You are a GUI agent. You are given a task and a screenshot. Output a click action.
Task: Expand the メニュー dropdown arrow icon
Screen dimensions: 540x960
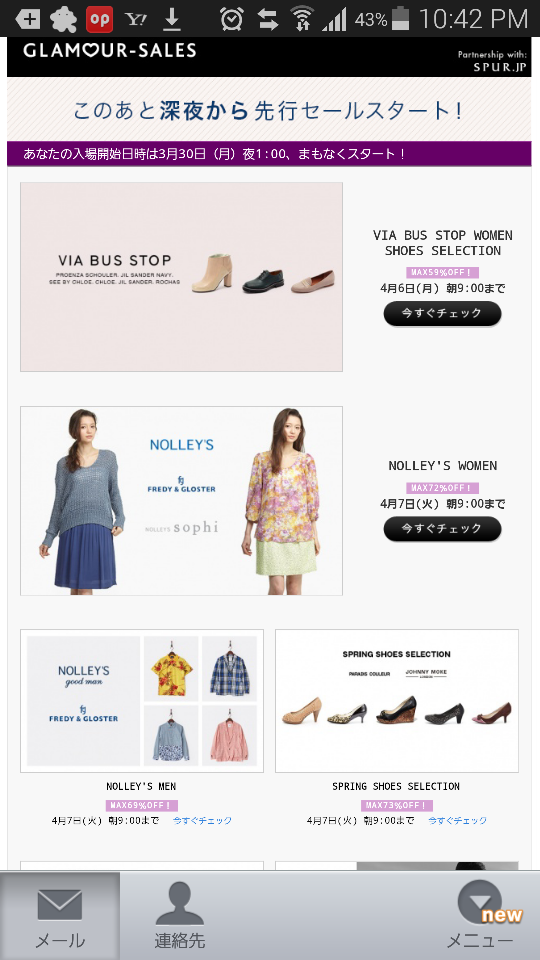click(479, 902)
